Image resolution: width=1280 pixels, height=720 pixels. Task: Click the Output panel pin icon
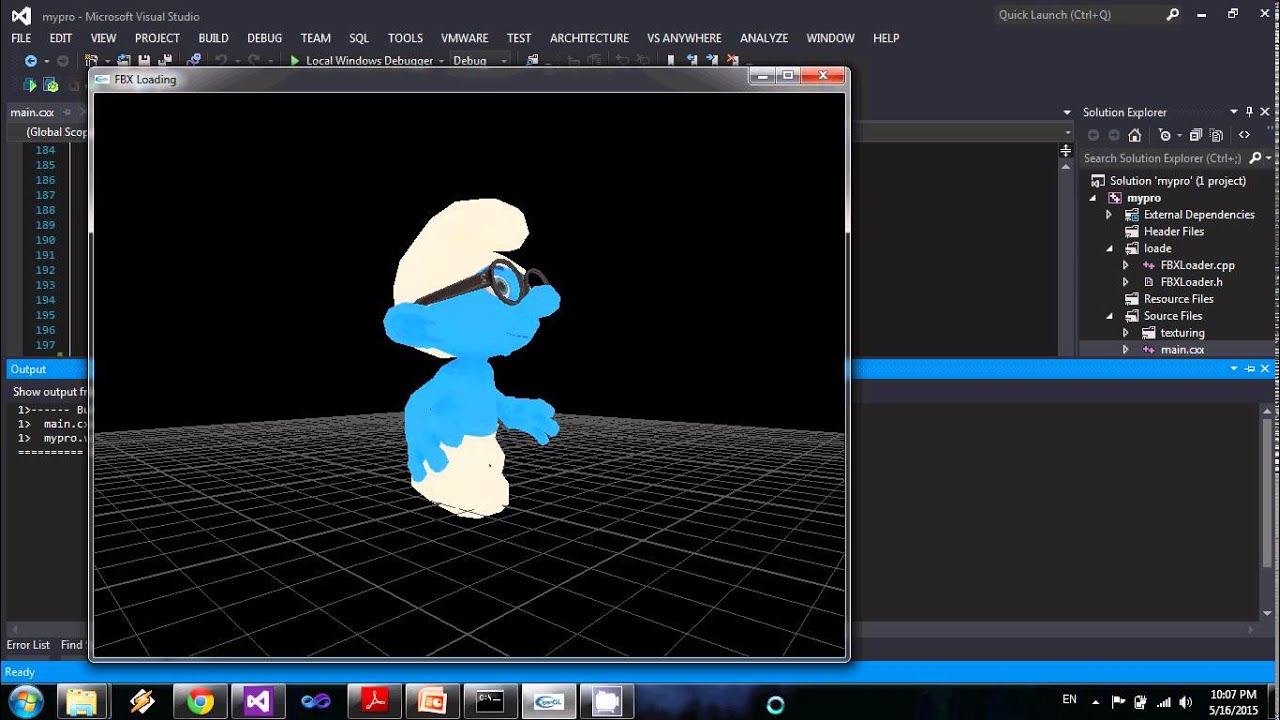pyautogui.click(x=1250, y=369)
